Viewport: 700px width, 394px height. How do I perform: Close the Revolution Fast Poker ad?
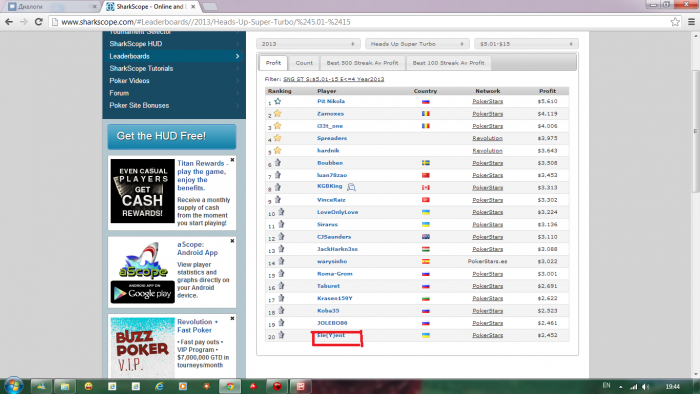pyautogui.click(x=232, y=319)
